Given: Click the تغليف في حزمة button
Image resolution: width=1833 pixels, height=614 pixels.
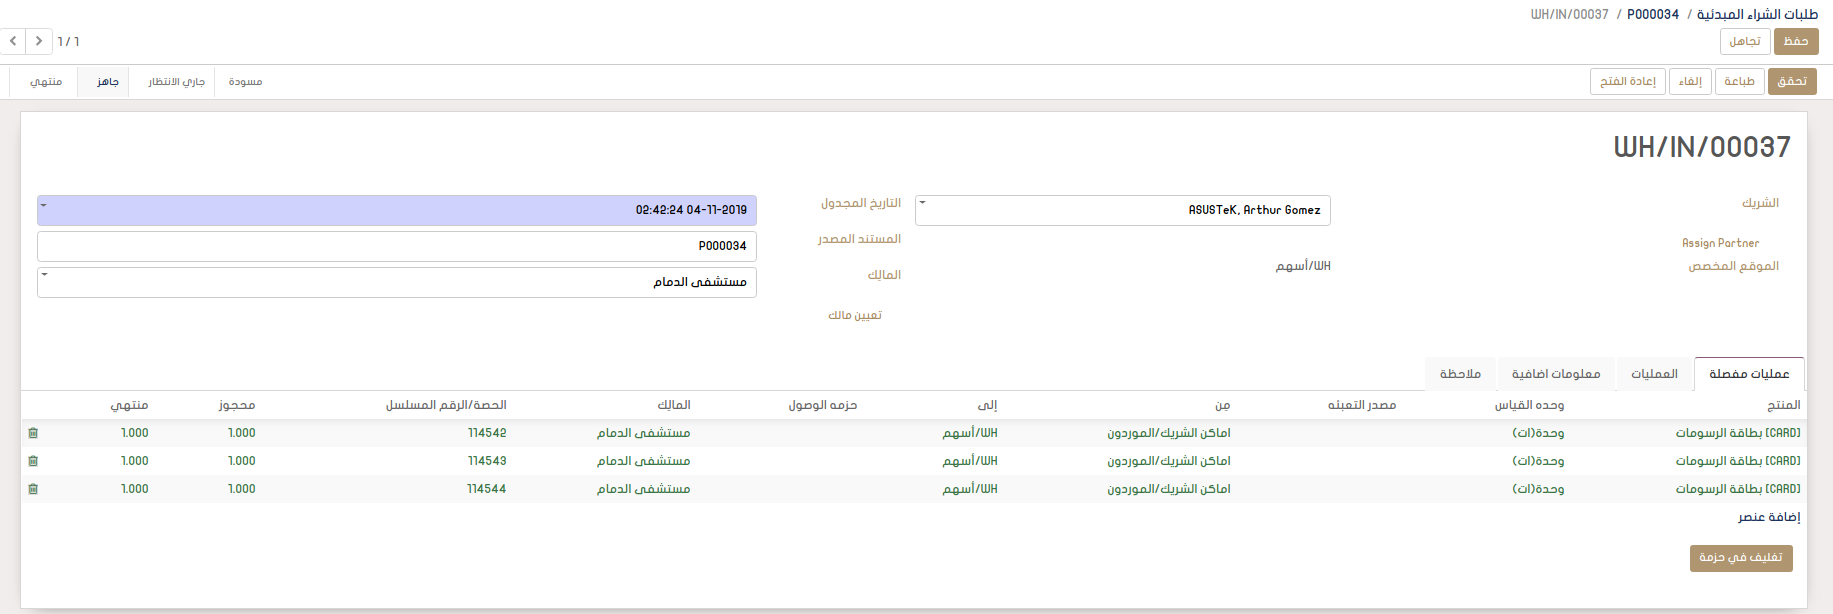Looking at the screenshot, I should coord(1740,557).
